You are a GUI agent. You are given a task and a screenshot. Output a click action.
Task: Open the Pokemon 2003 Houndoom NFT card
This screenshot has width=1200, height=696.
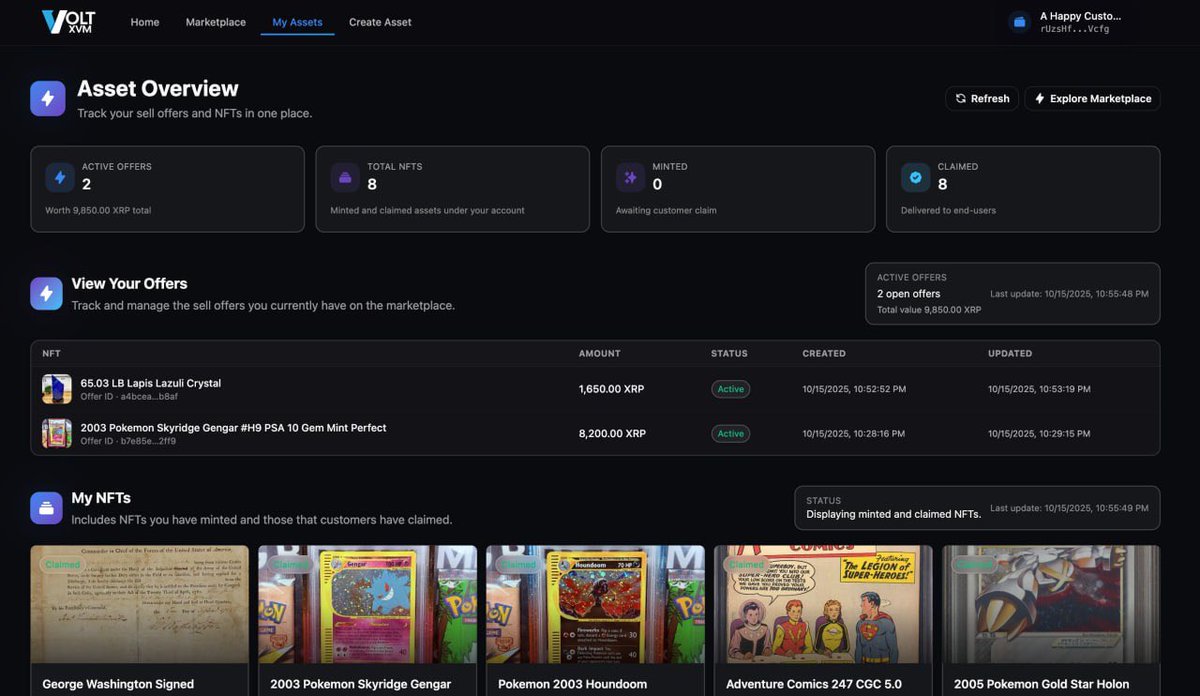pyautogui.click(x=595, y=620)
